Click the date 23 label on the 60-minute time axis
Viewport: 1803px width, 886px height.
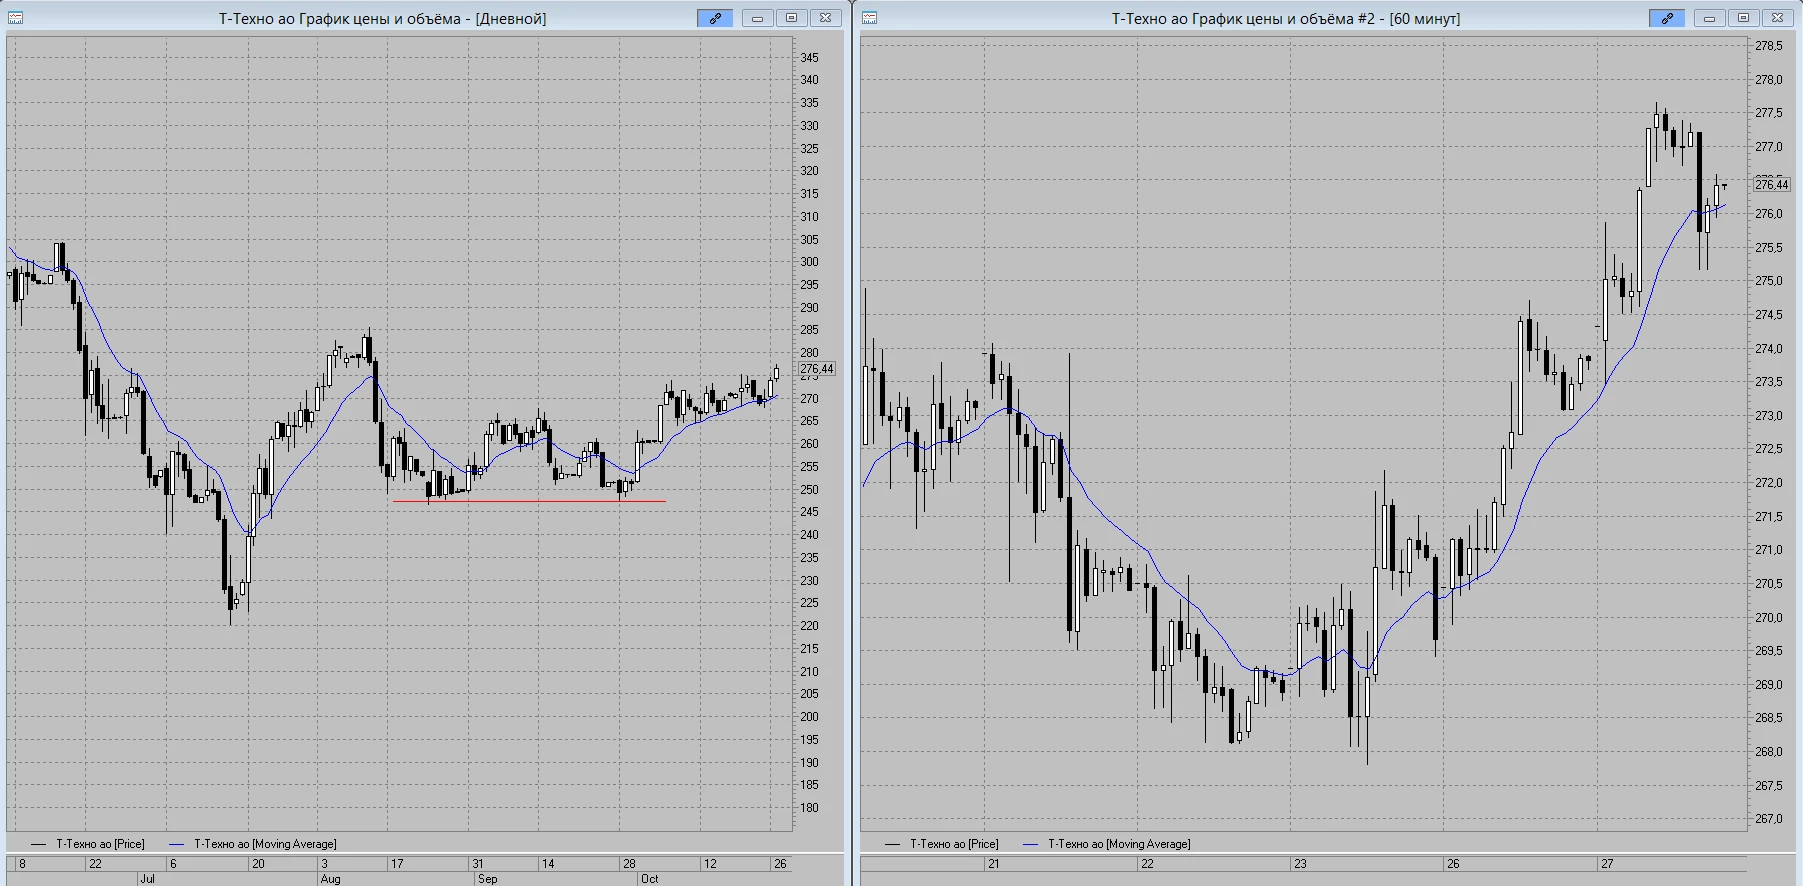coord(1300,864)
